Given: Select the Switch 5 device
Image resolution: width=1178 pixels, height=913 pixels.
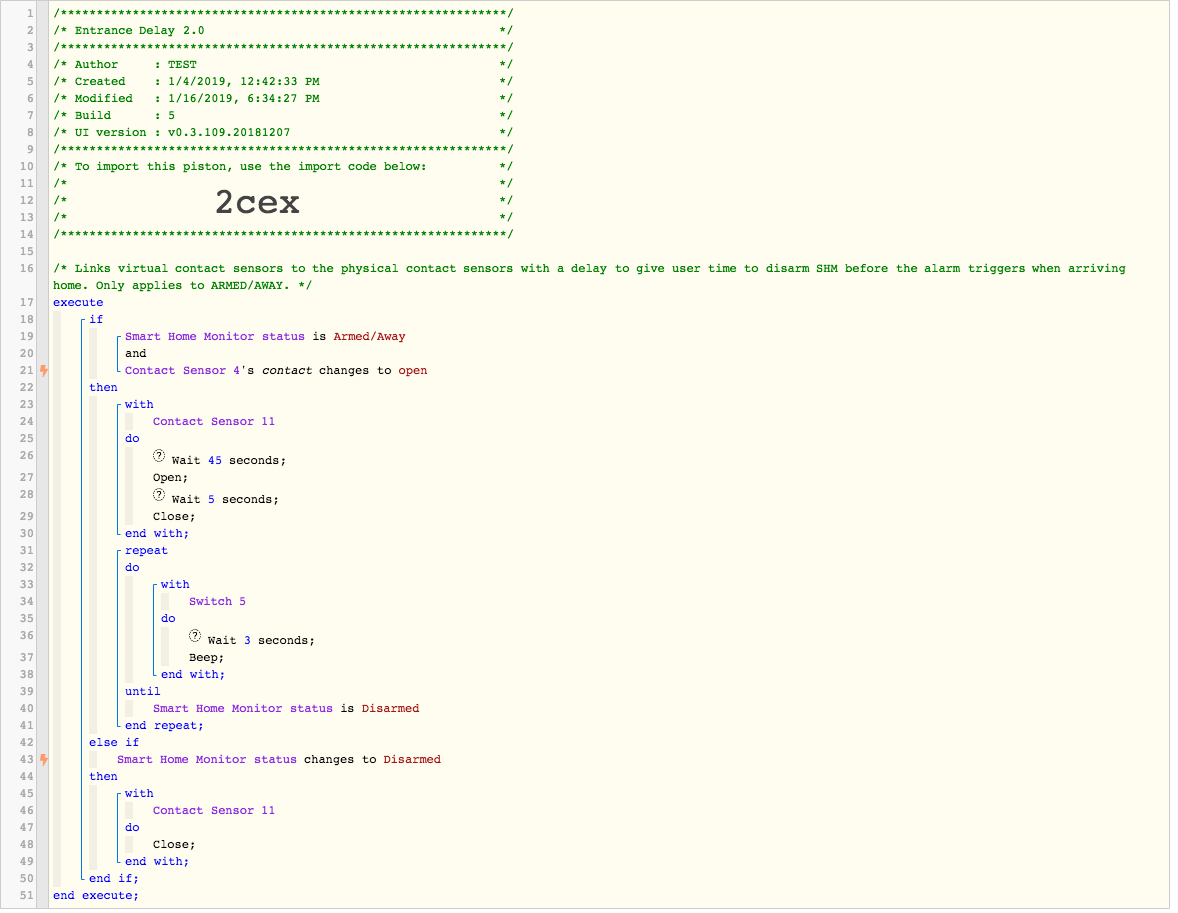Looking at the screenshot, I should pyautogui.click(x=217, y=602).
